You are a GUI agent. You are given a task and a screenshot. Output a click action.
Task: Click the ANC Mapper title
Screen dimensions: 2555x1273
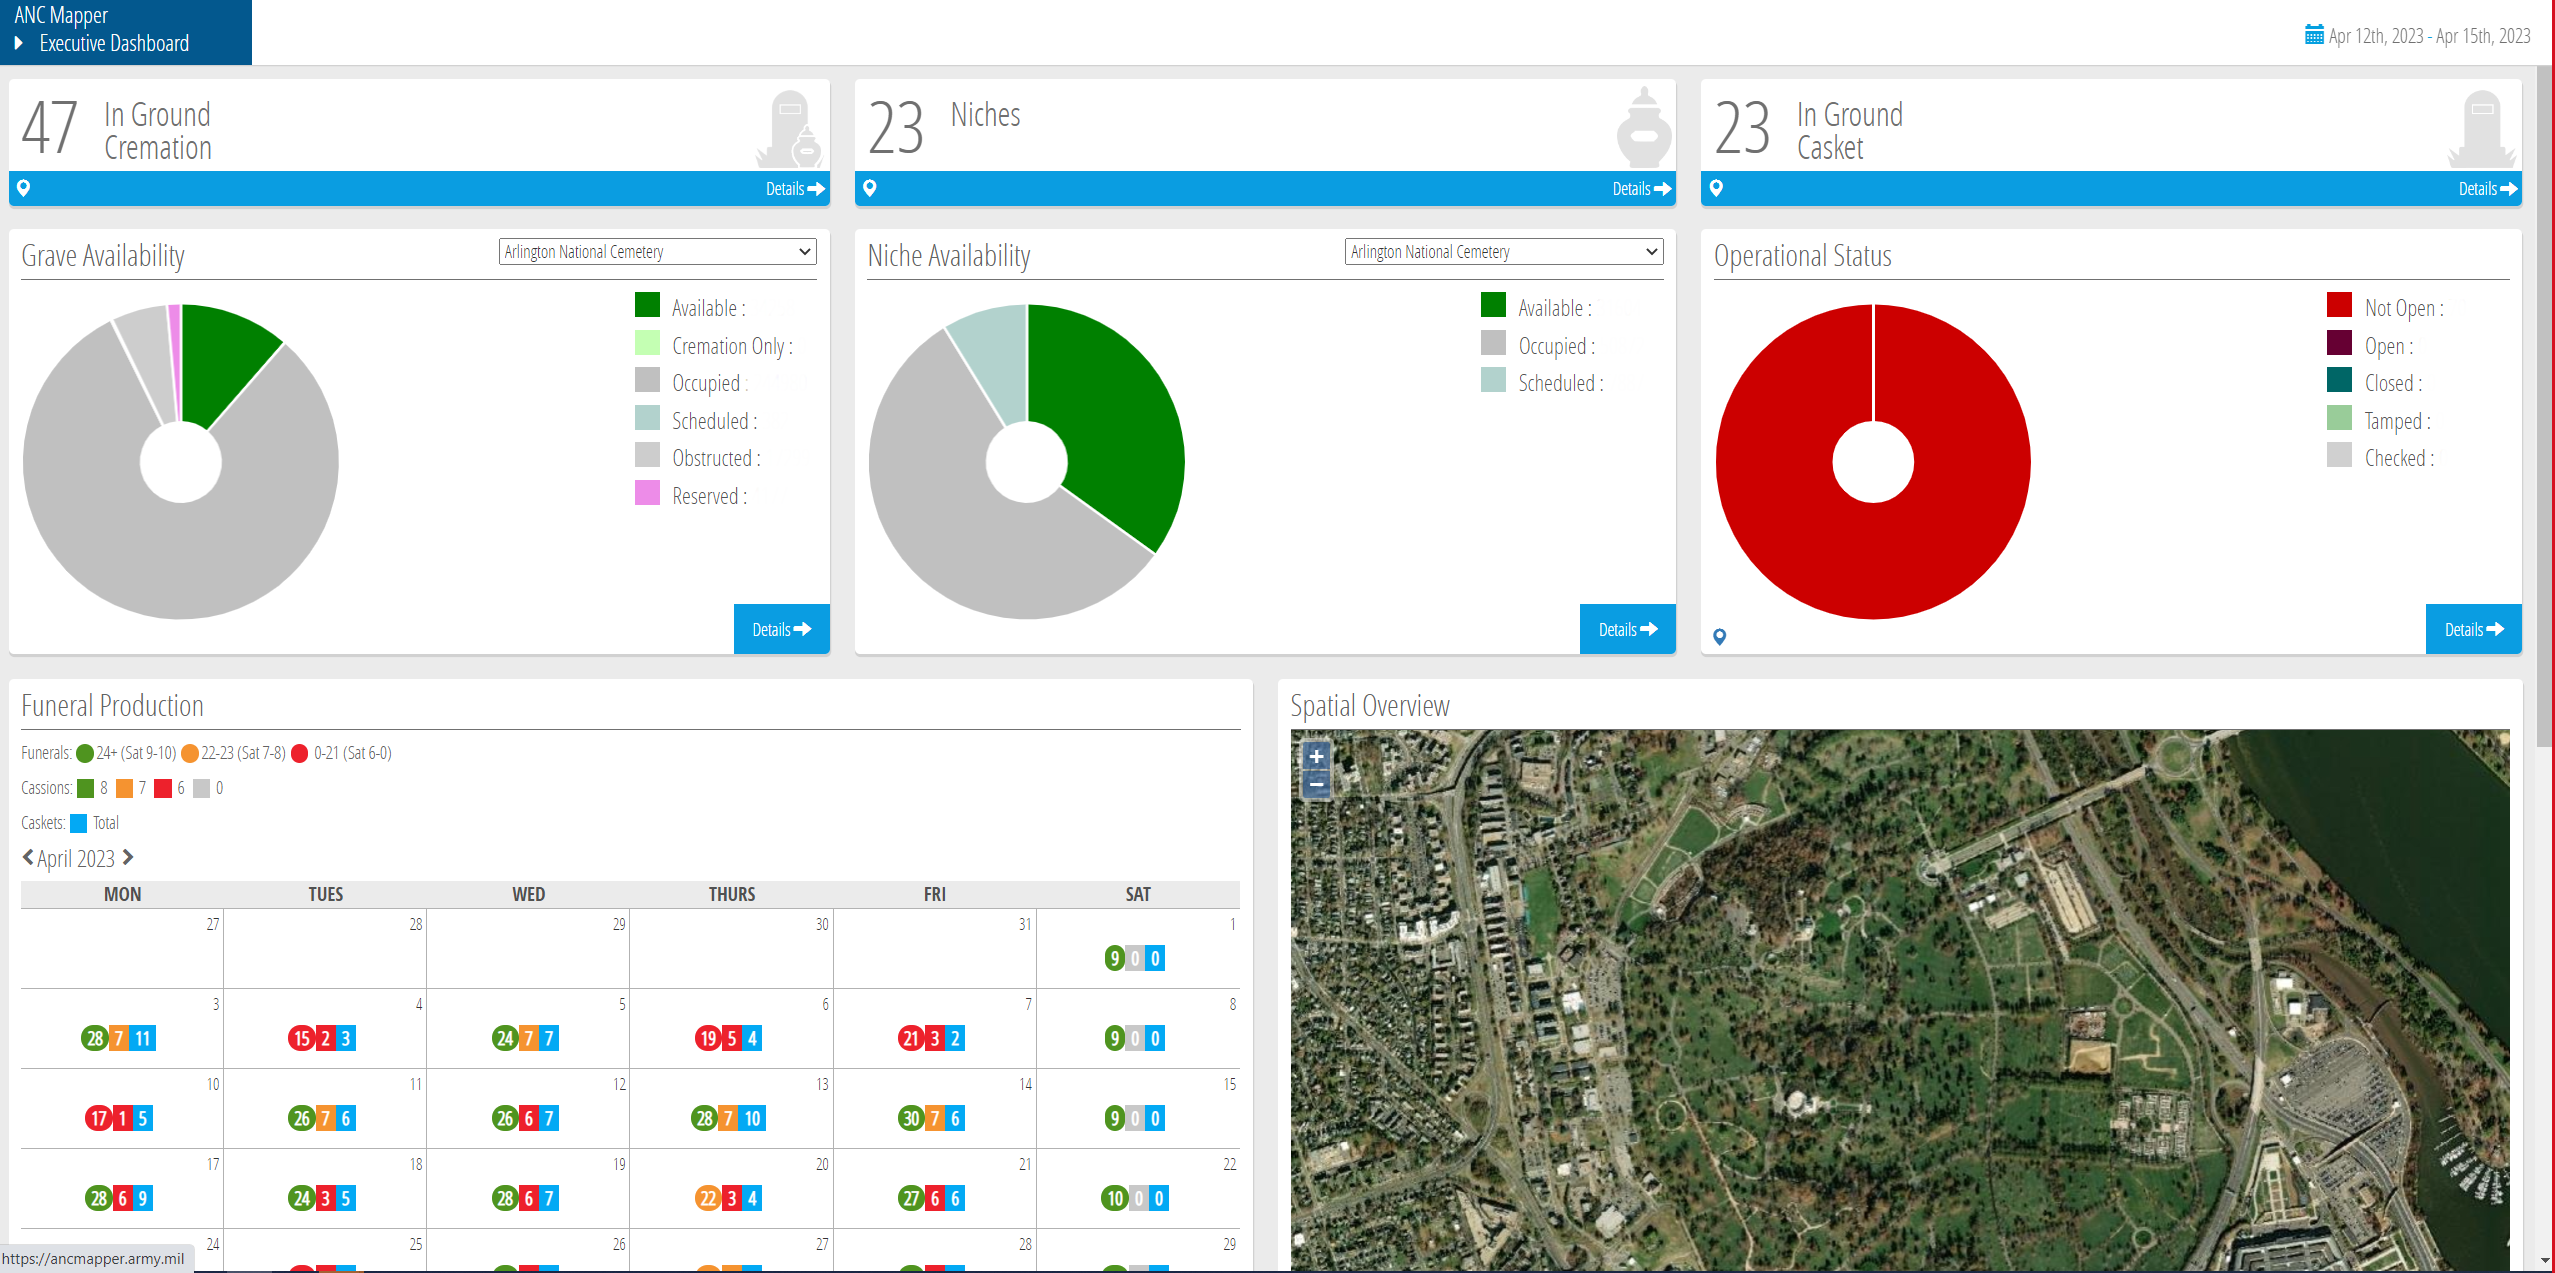(61, 15)
